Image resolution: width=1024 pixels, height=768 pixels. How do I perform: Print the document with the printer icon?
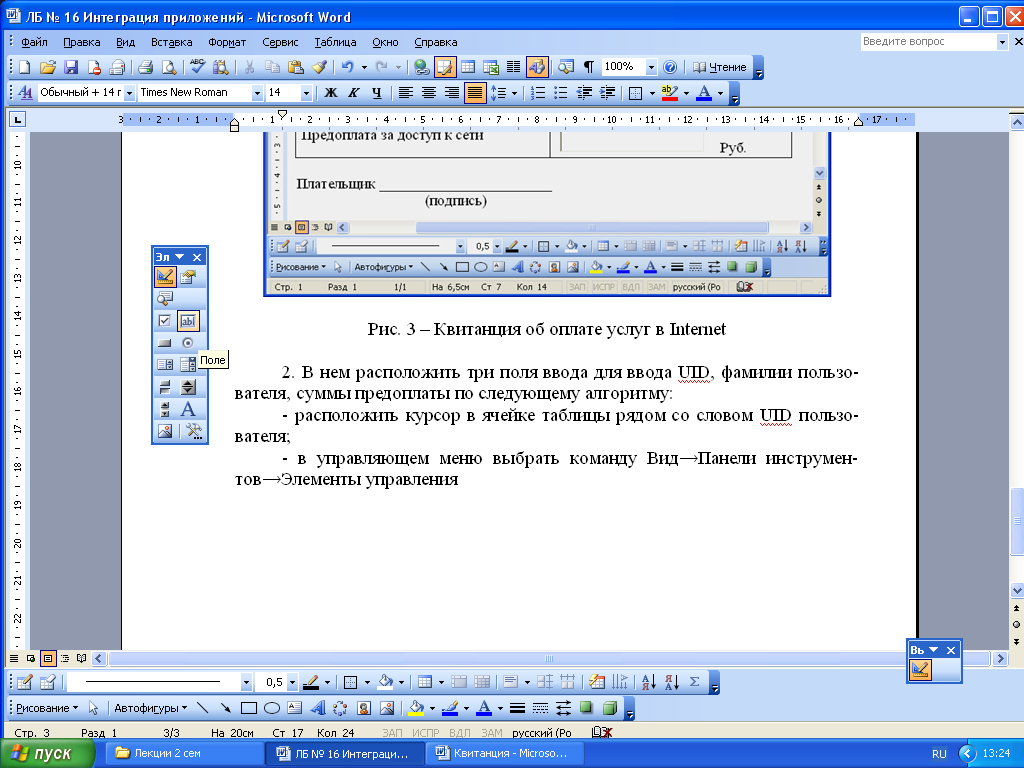tap(146, 67)
